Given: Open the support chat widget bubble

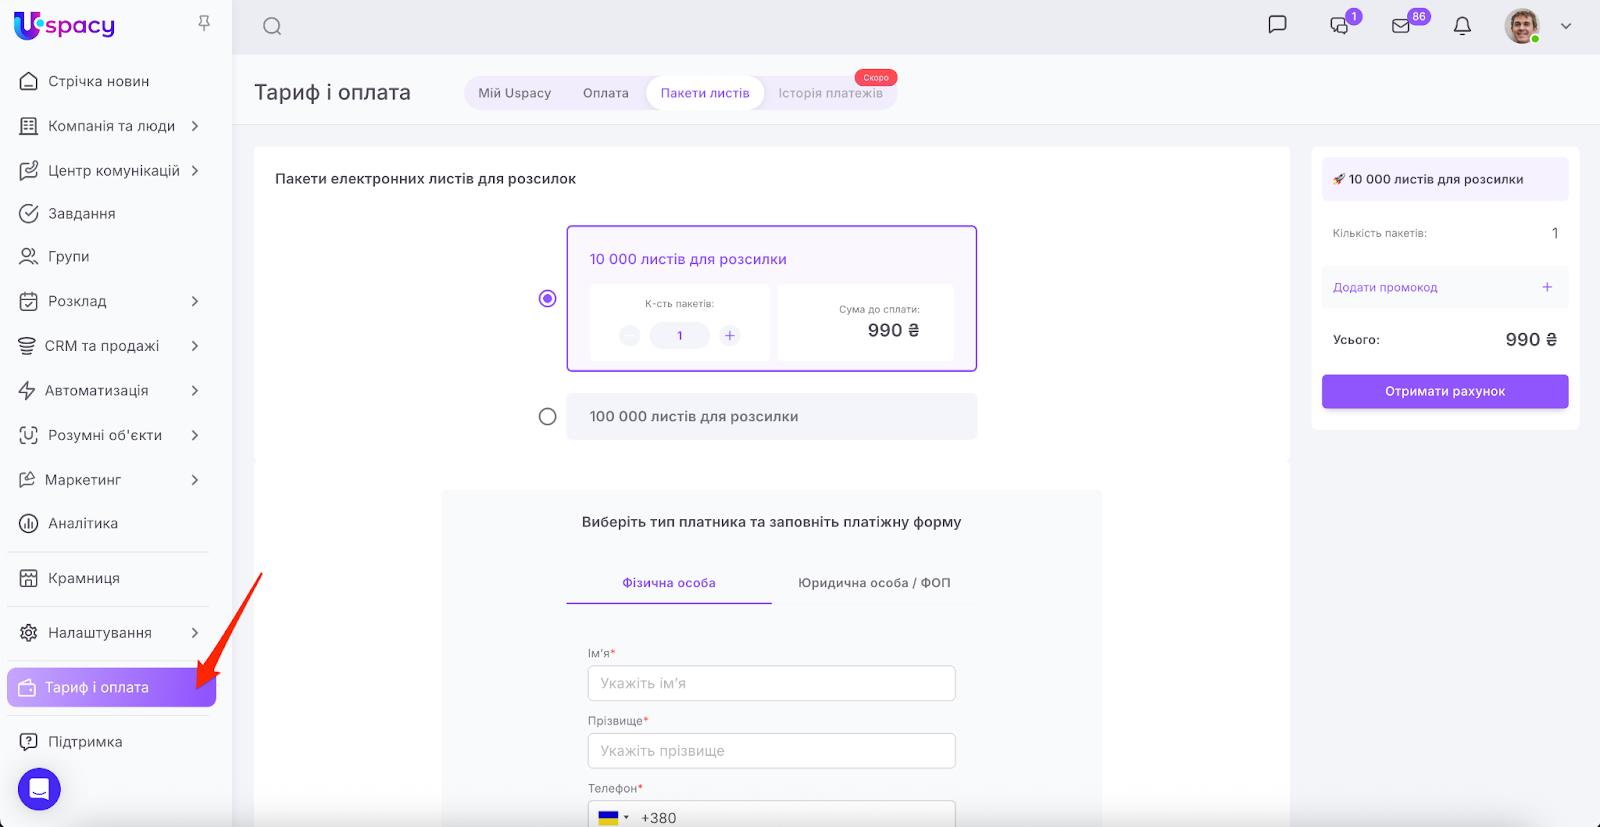Looking at the screenshot, I should point(39,789).
